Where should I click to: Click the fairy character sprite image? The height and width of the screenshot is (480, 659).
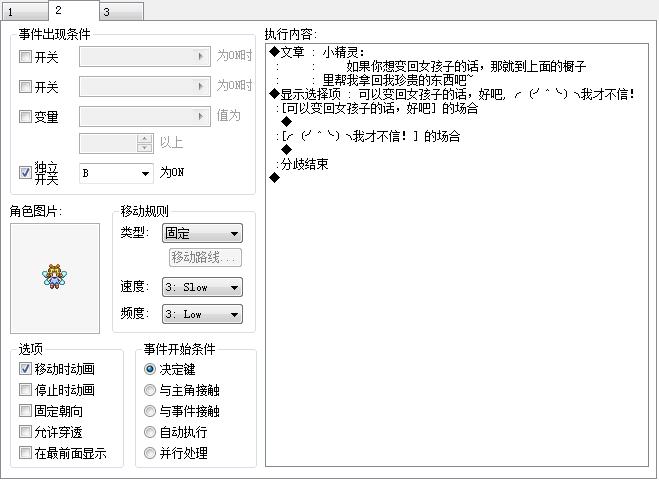(55, 276)
